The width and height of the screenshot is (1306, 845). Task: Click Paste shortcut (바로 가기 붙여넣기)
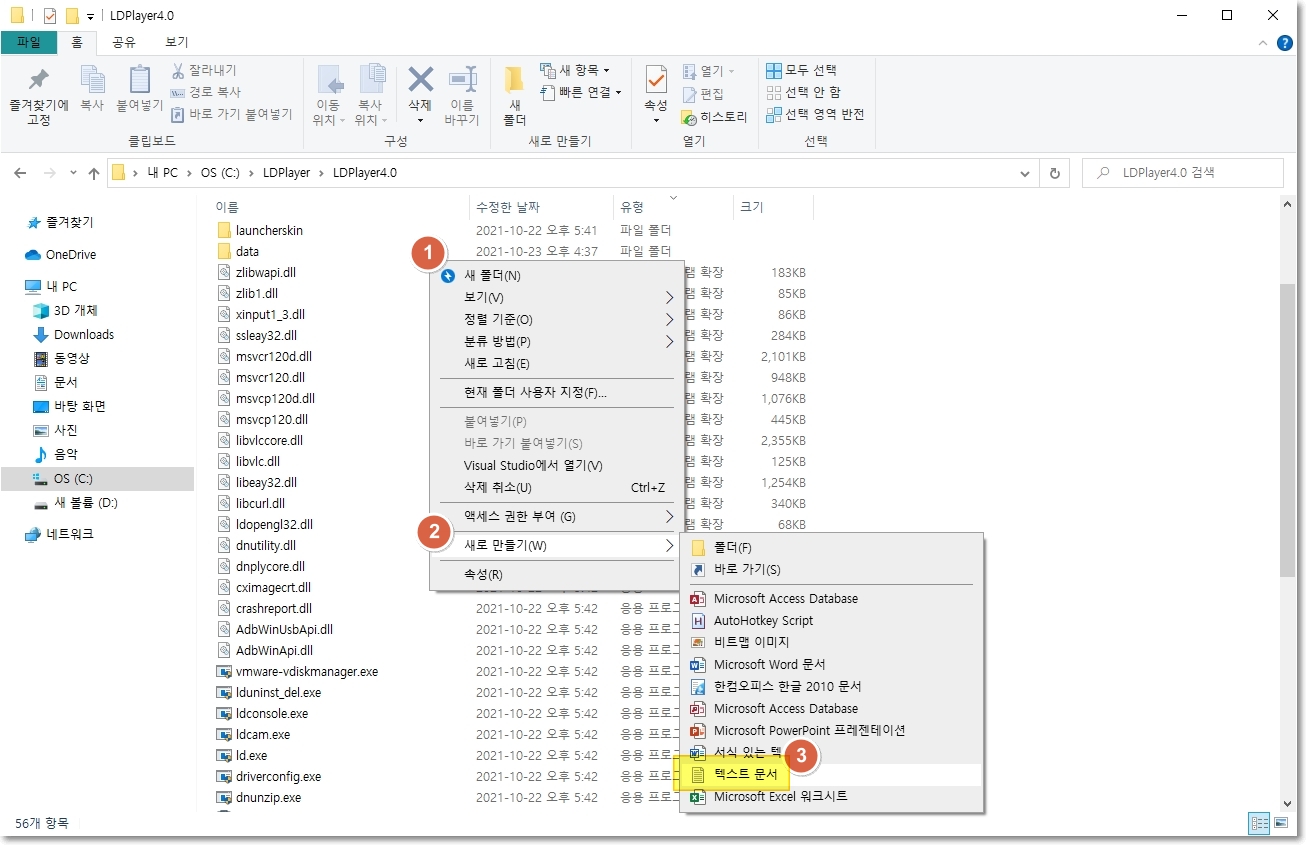coord(231,114)
